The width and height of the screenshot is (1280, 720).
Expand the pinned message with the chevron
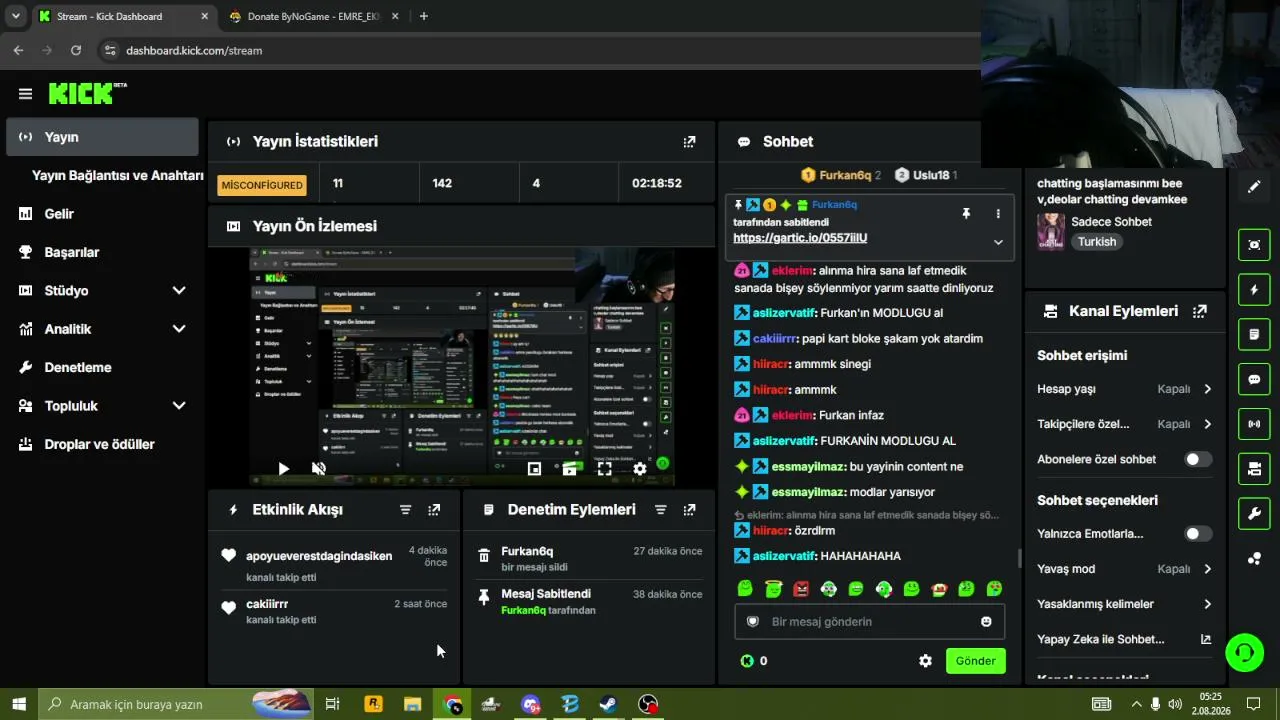[997, 242]
